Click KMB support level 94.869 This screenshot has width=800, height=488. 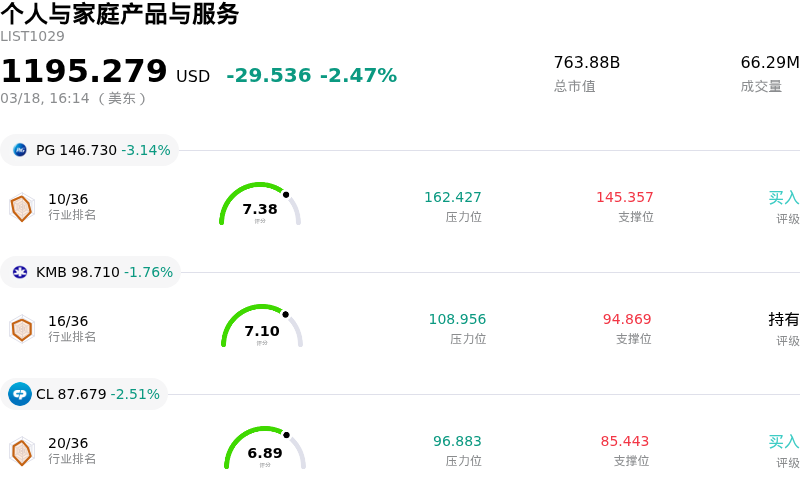tap(627, 319)
